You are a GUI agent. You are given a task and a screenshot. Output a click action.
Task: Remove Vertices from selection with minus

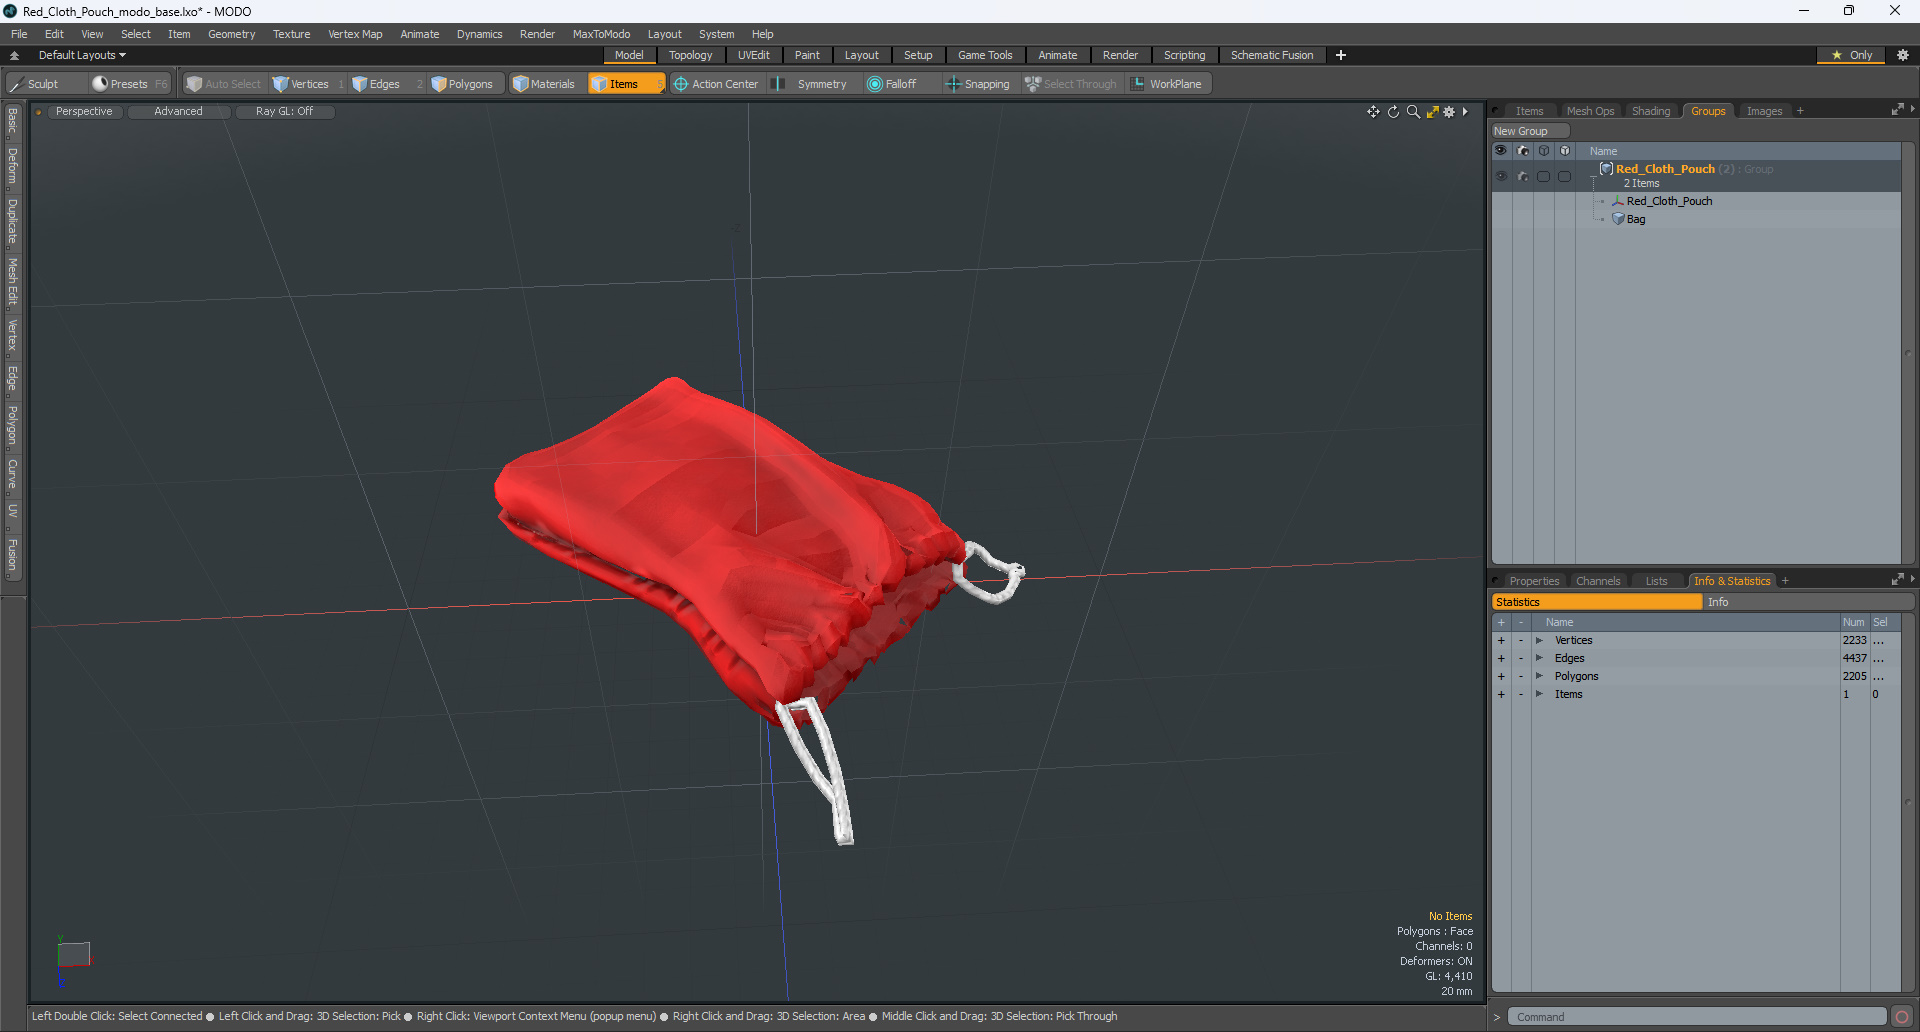1521,640
